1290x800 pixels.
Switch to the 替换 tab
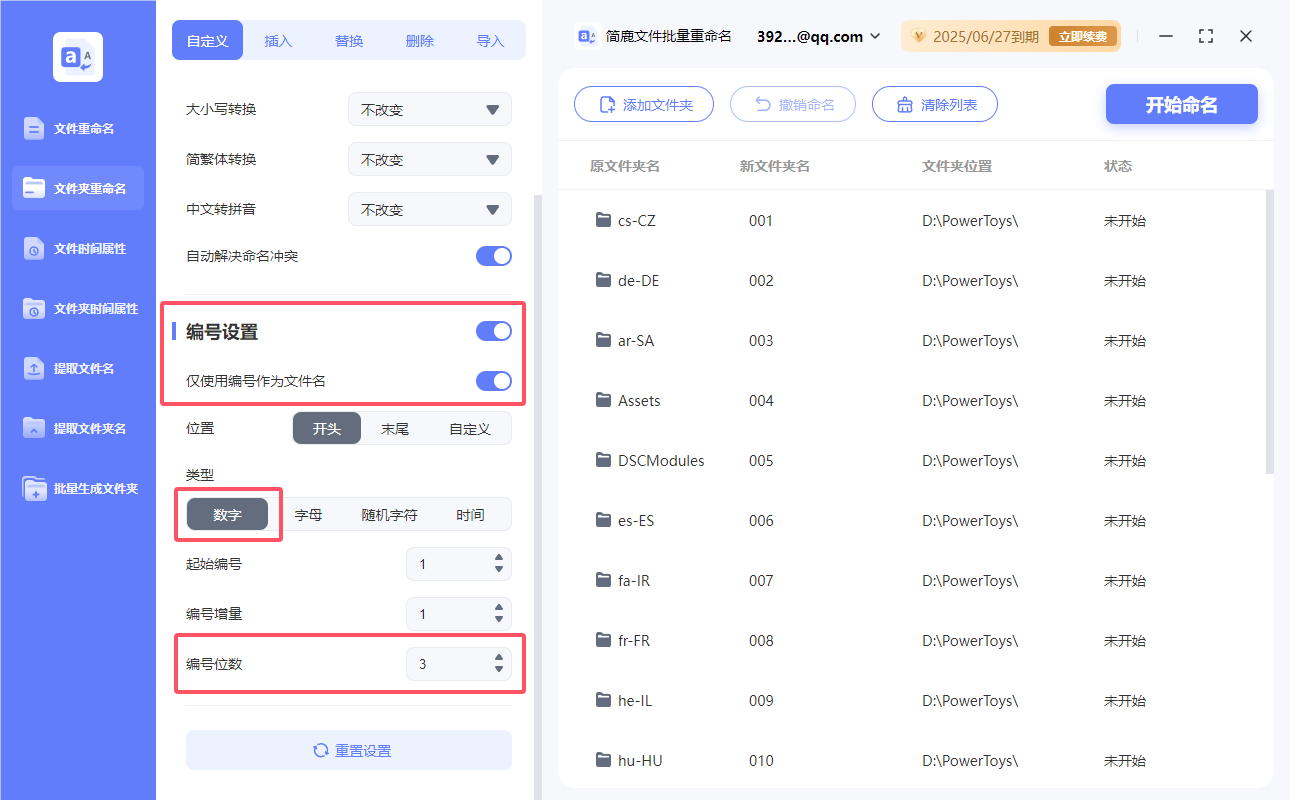[x=349, y=40]
